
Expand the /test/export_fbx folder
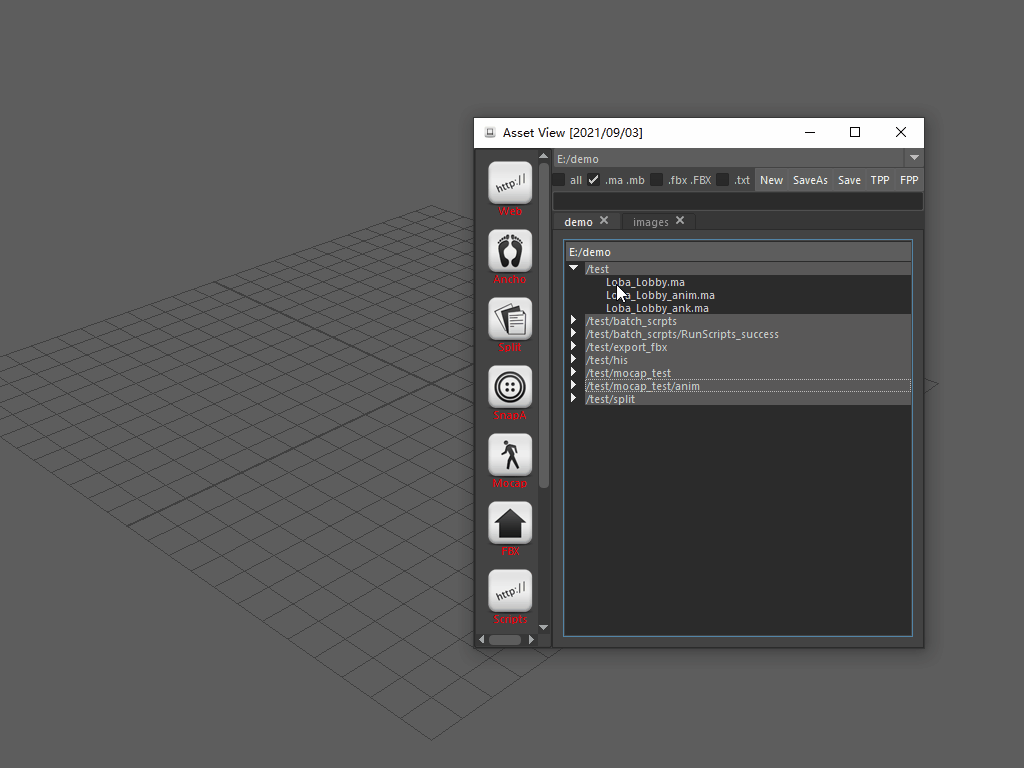click(x=574, y=347)
